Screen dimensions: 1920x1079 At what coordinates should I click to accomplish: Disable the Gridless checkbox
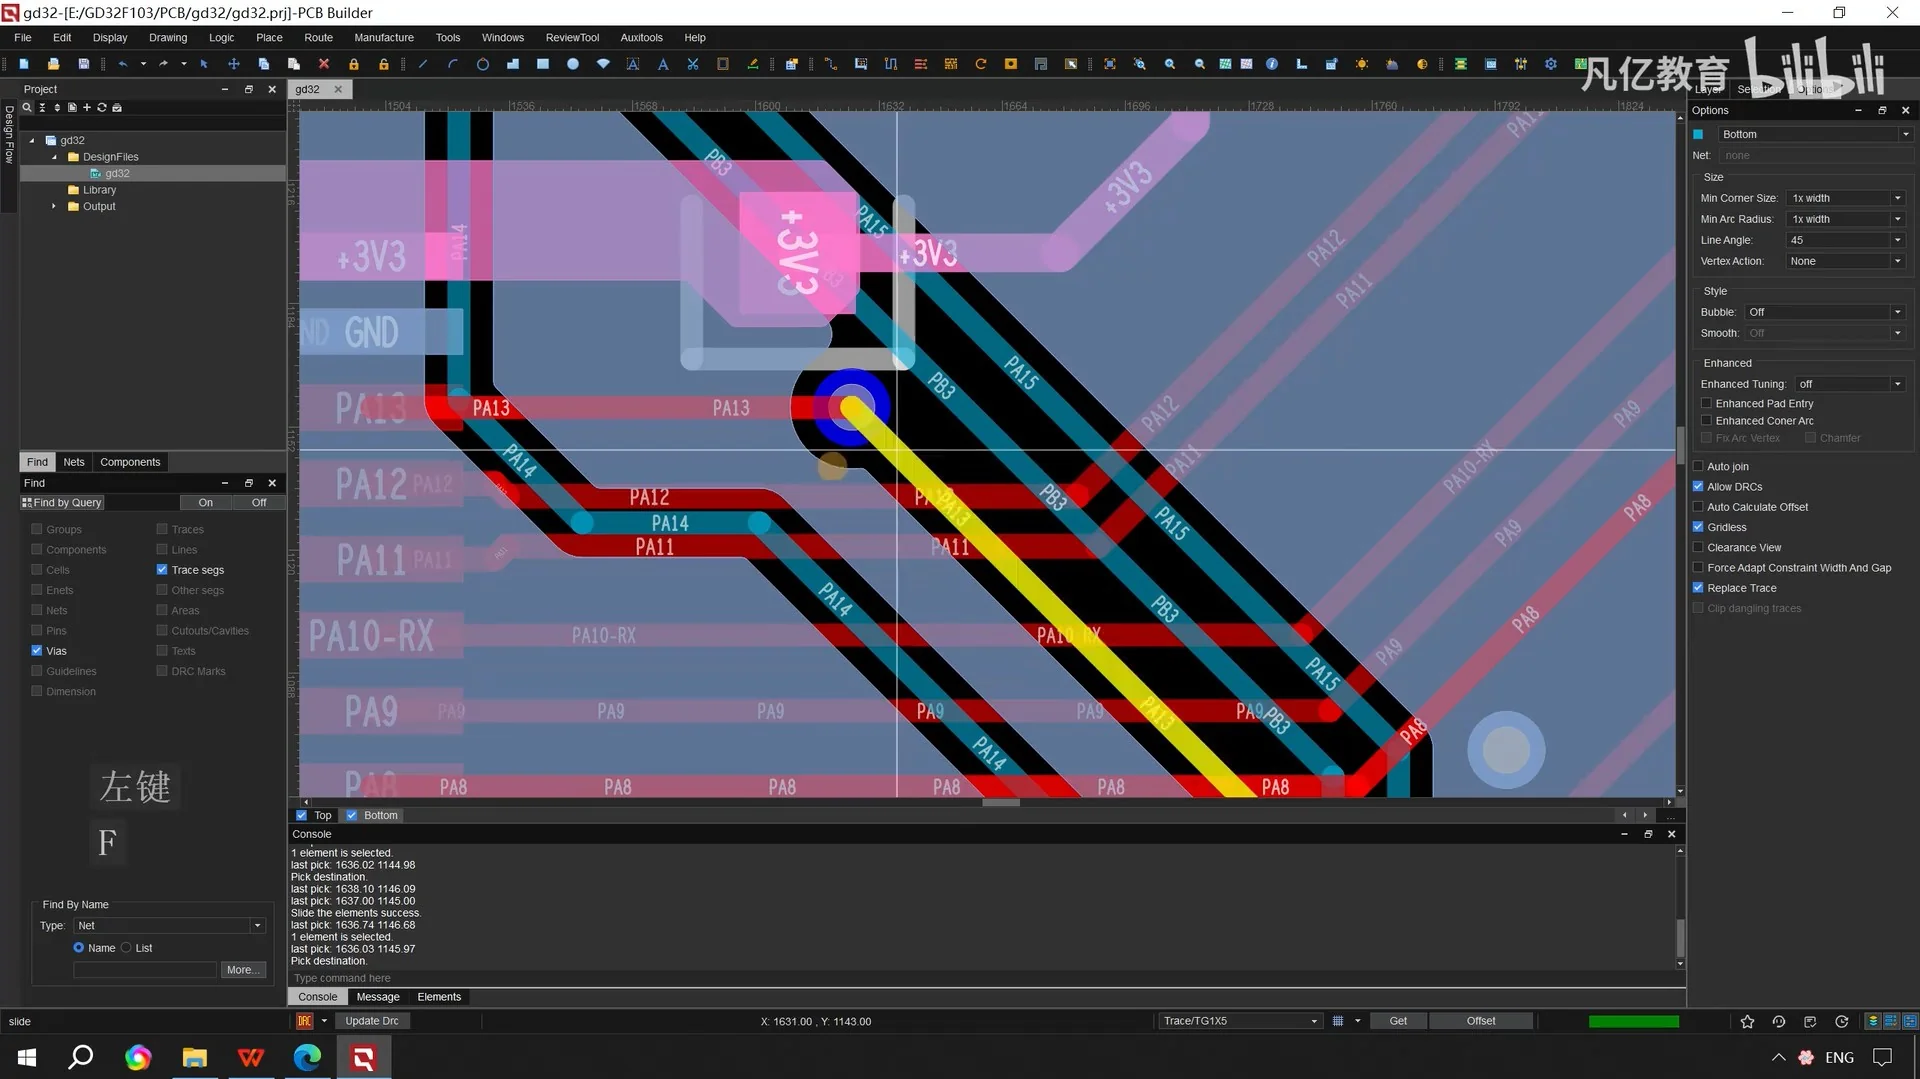(1698, 527)
